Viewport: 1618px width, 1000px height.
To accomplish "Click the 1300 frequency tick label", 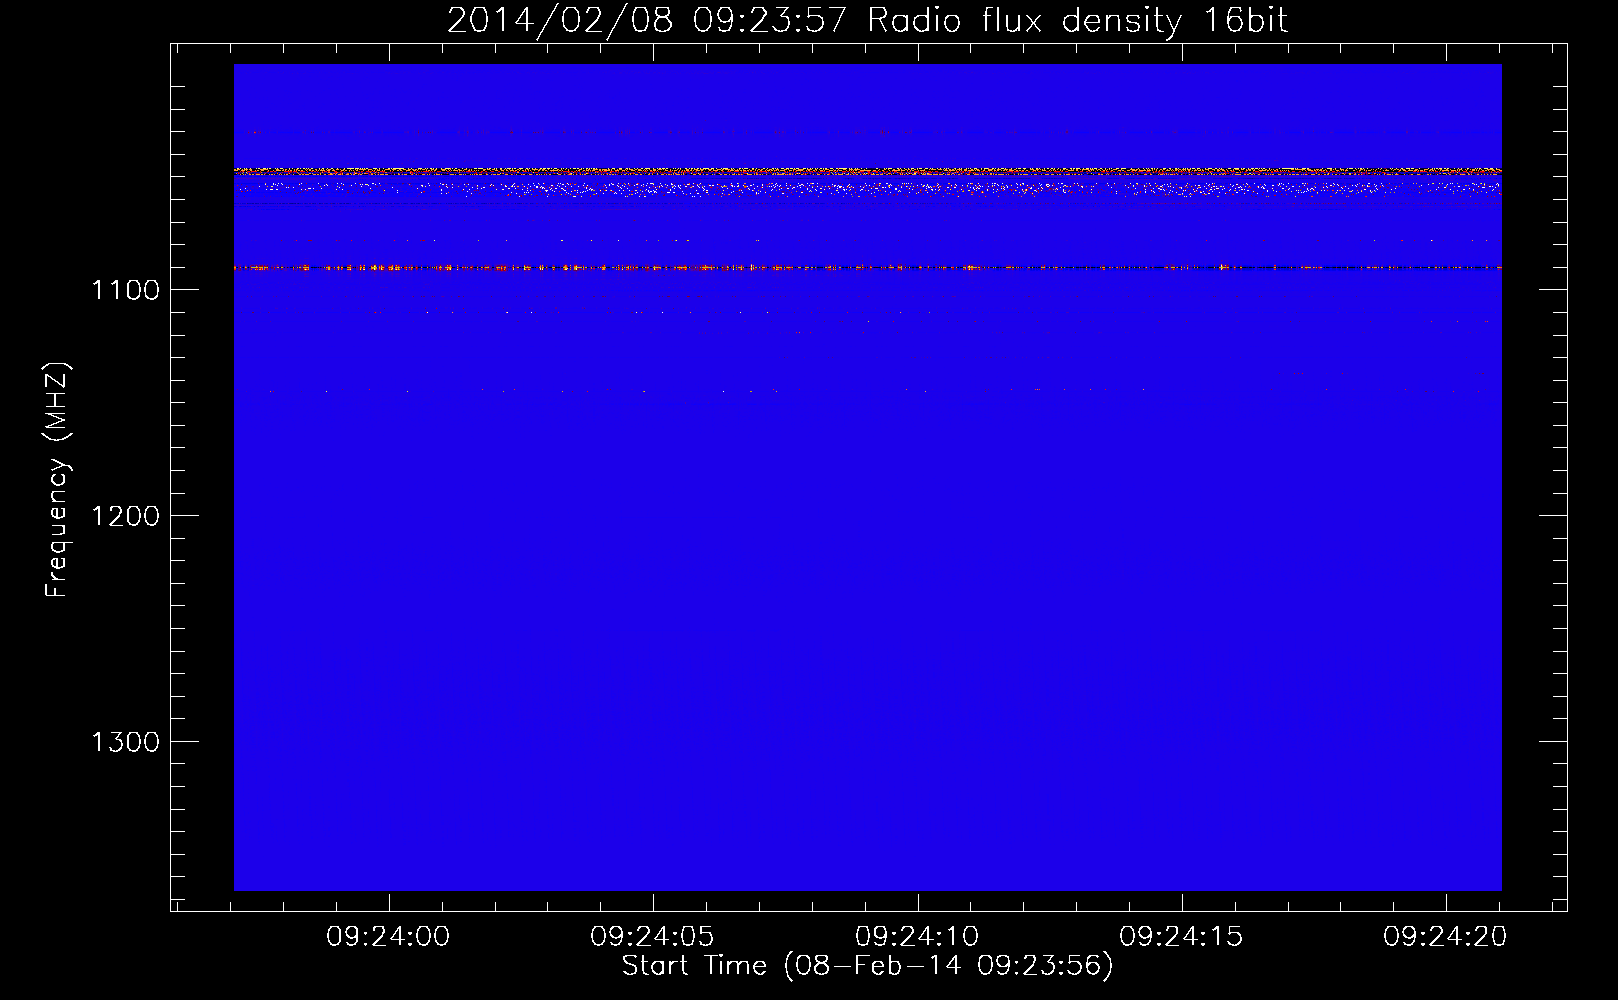I will (125, 742).
